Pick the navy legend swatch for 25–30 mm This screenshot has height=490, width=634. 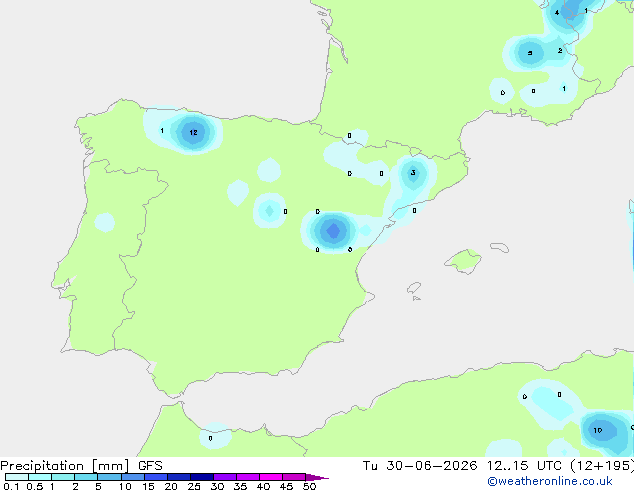tap(202, 477)
